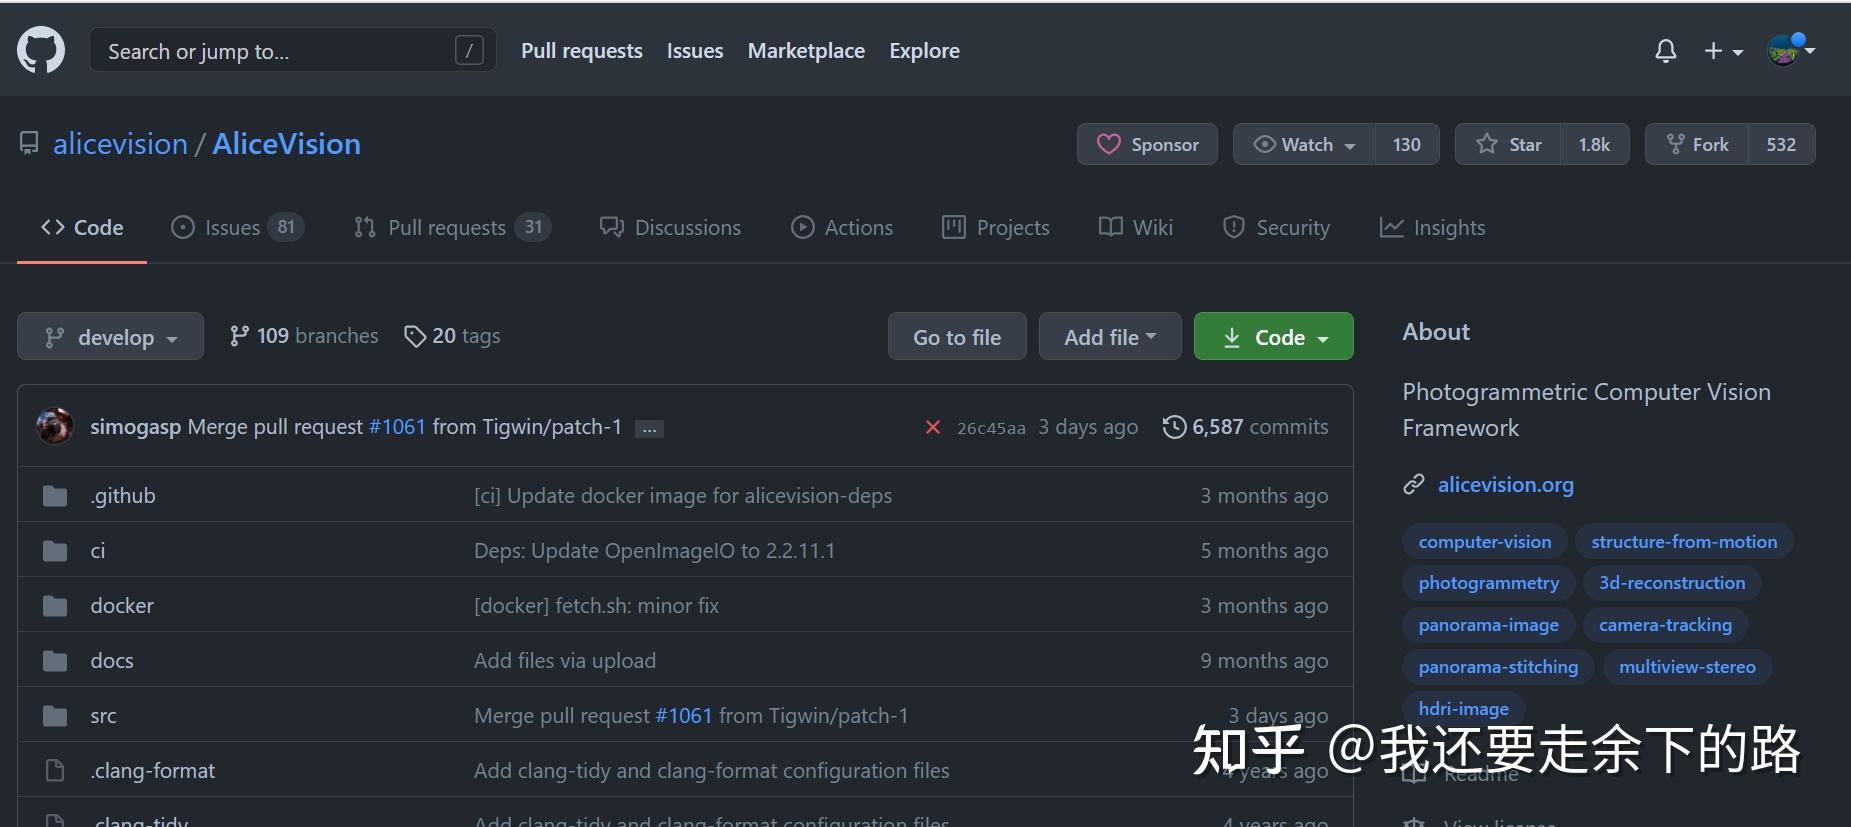This screenshot has width=1851, height=827.
Task: Open the Wiki tab
Action: click(1136, 227)
